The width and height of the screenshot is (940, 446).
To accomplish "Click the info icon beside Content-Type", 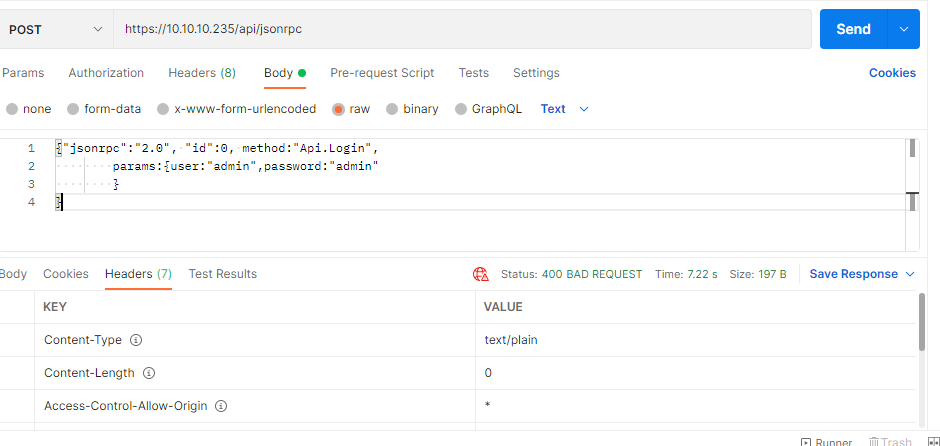I will click(136, 340).
